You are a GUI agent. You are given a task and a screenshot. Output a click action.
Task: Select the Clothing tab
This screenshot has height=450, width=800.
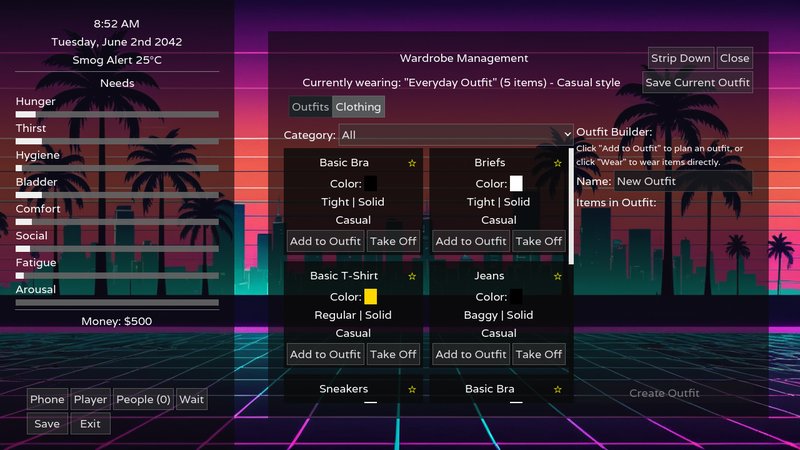pos(358,107)
